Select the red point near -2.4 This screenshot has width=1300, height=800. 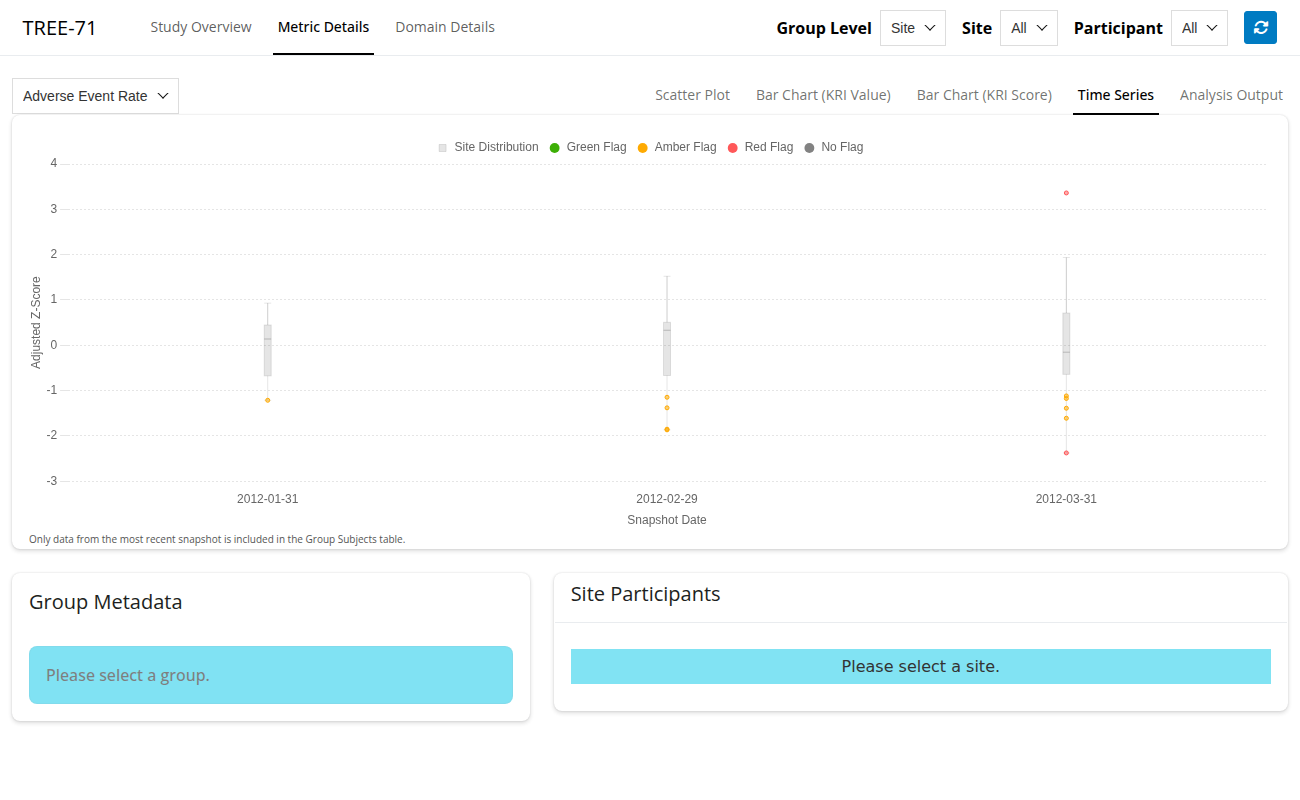pyautogui.click(x=1066, y=453)
